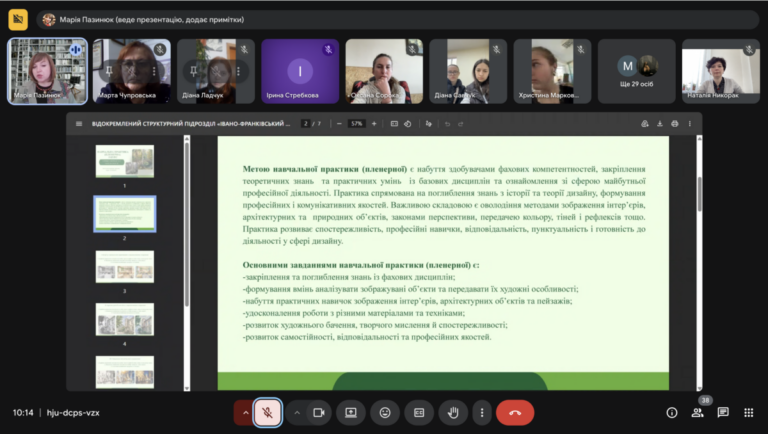The height and width of the screenshot is (434, 768).
Task: Open the 'Ще 29 осіб' participants tile
Action: (x=636, y=72)
